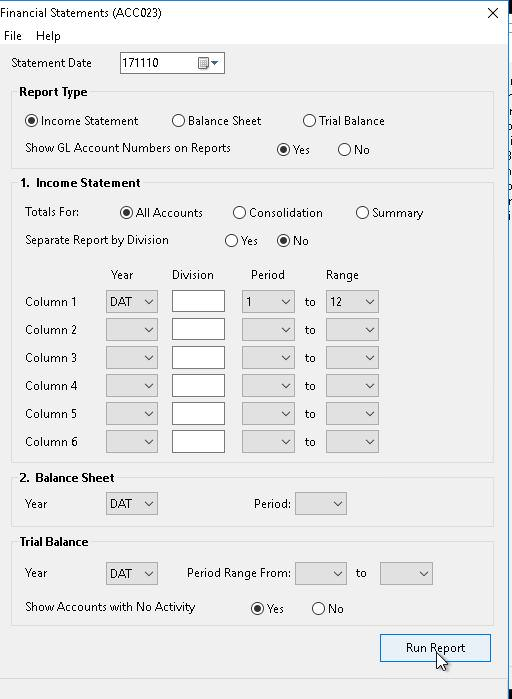Expand the Trial Balance Period Range From dropdown
Viewport: 512px width, 699px height.
(321, 573)
